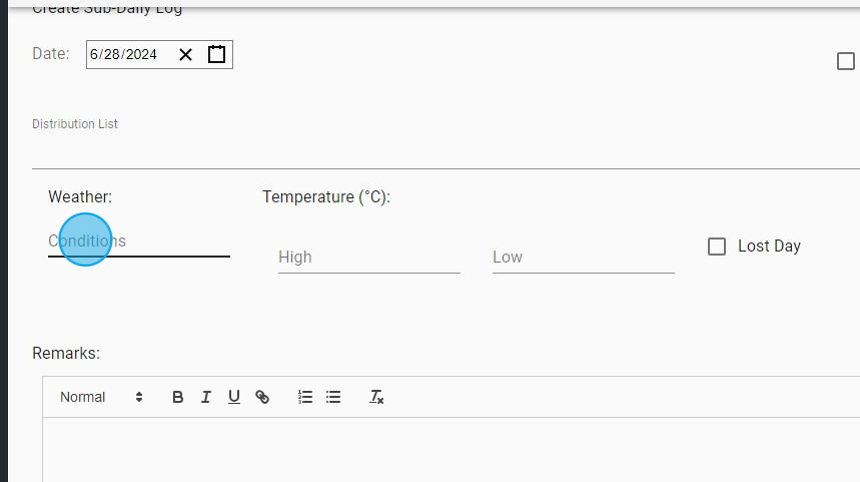Image resolution: width=860 pixels, height=482 pixels.
Task: Clear the date field with X icon
Action: click(x=186, y=54)
